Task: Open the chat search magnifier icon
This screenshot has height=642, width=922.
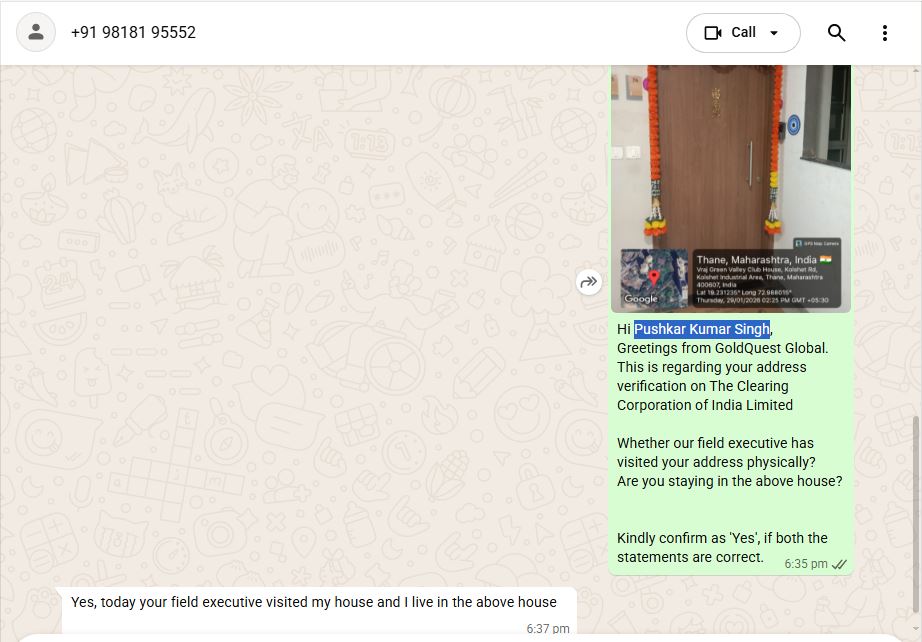Action: (x=836, y=33)
